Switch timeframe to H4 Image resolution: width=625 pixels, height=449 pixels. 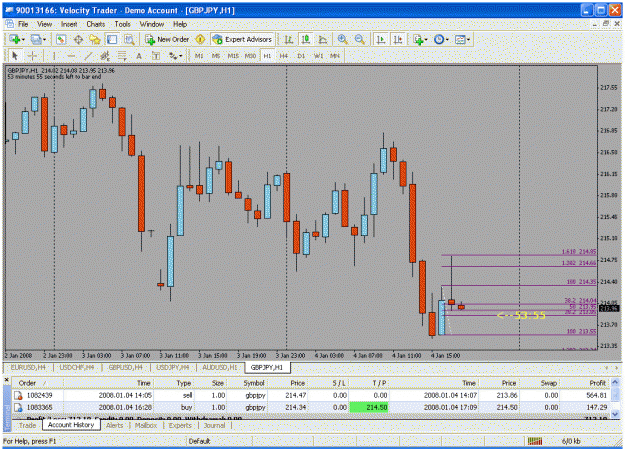pyautogui.click(x=283, y=56)
